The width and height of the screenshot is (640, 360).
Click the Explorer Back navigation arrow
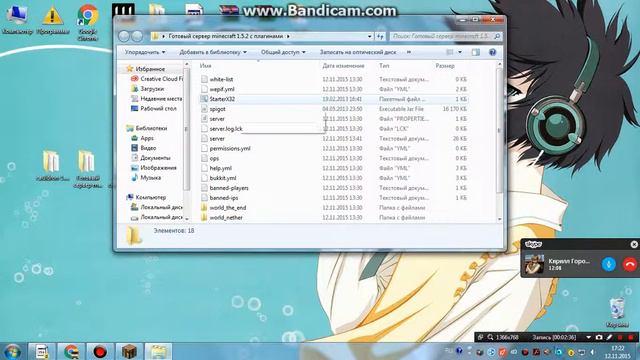(124, 36)
